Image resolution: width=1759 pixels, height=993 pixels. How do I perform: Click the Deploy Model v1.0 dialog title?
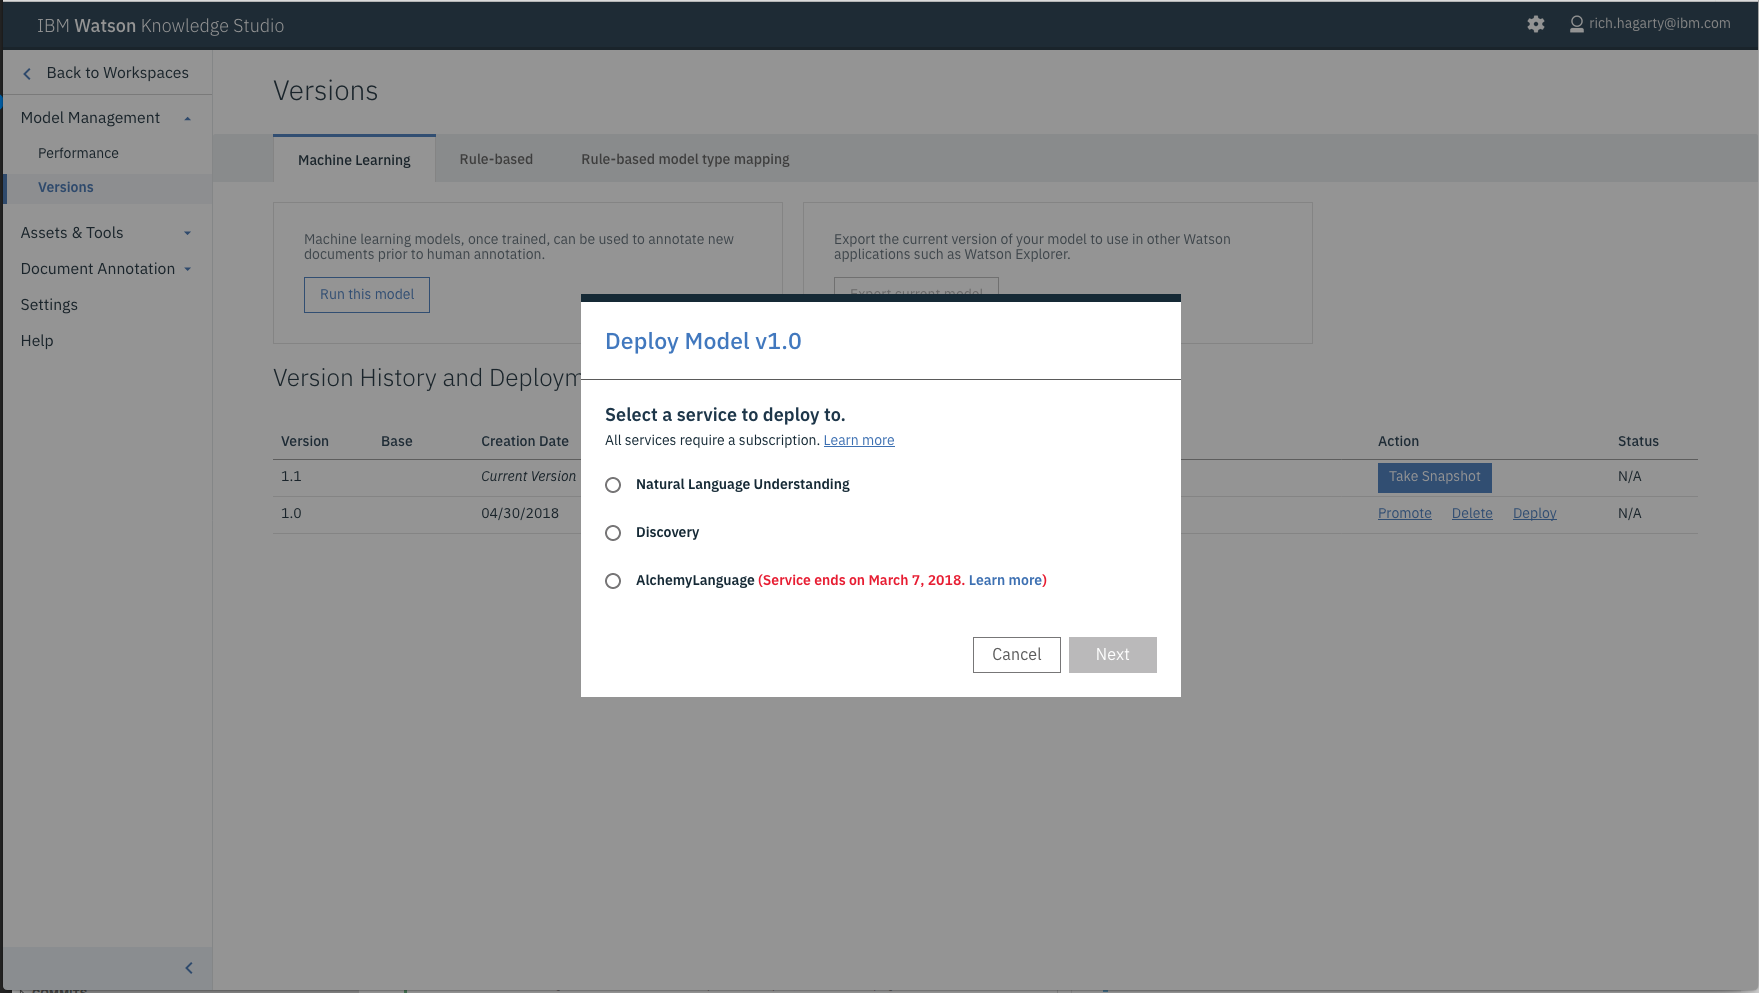(703, 341)
